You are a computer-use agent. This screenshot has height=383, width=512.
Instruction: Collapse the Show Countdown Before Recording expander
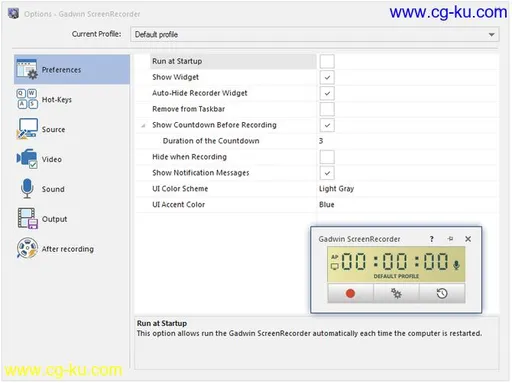(x=143, y=126)
